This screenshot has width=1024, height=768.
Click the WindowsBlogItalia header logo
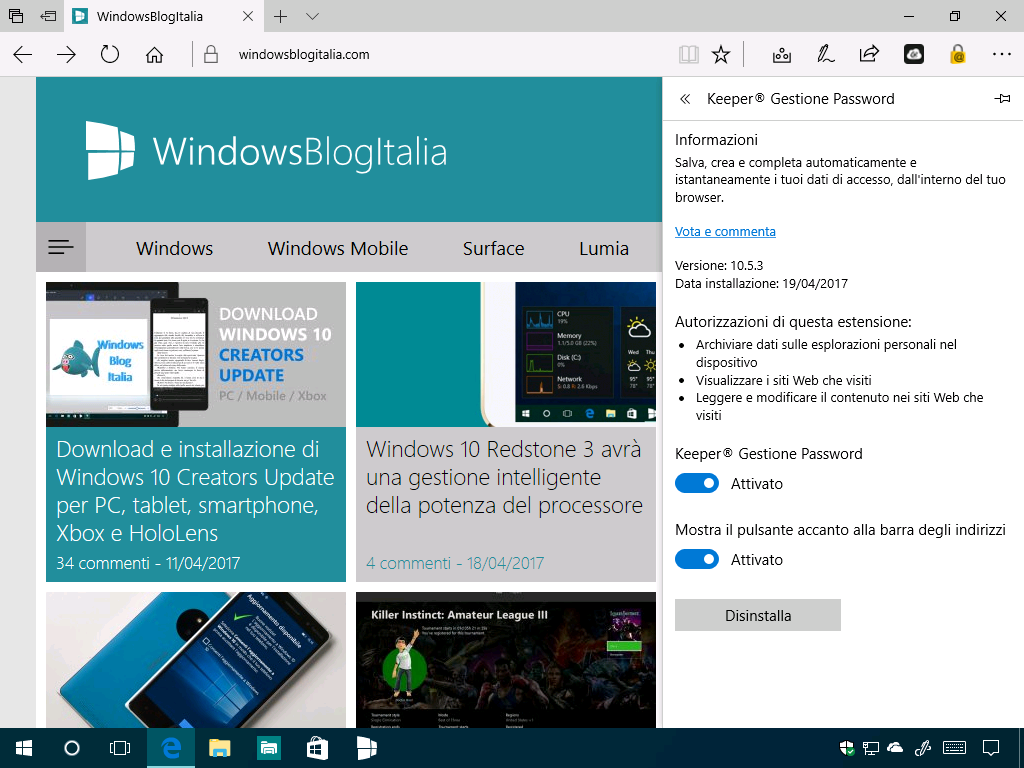coord(266,151)
